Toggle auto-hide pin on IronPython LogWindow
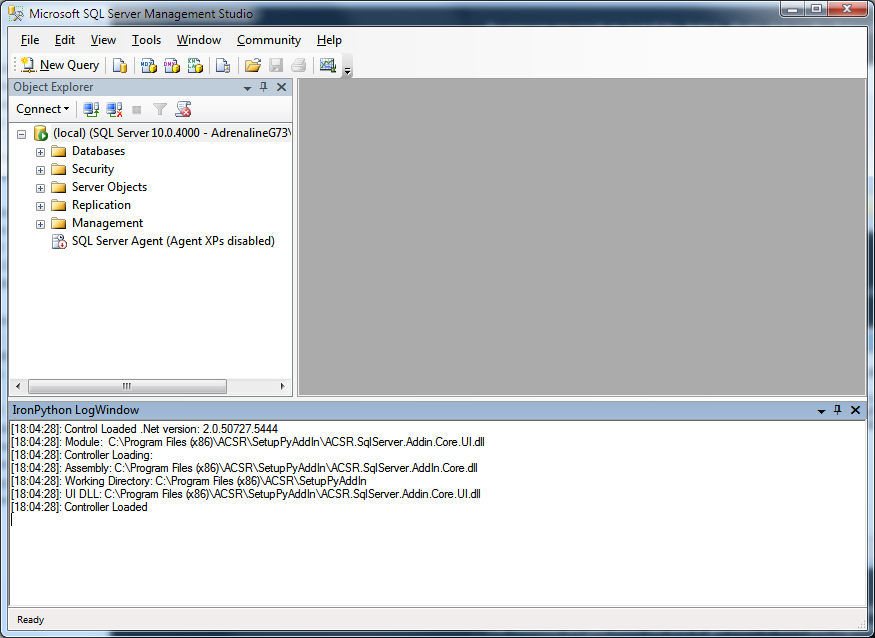Image resolution: width=875 pixels, height=638 pixels. click(838, 410)
